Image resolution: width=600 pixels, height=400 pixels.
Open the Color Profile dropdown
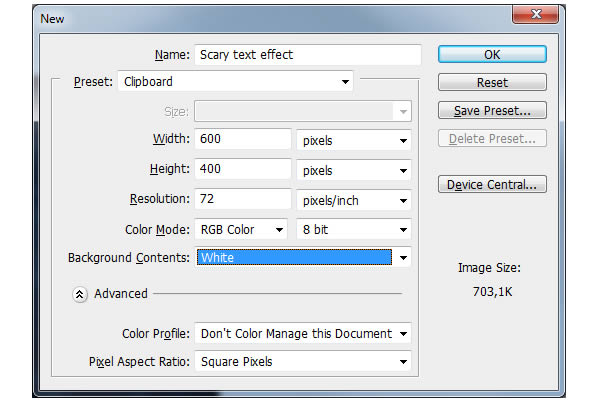(303, 333)
